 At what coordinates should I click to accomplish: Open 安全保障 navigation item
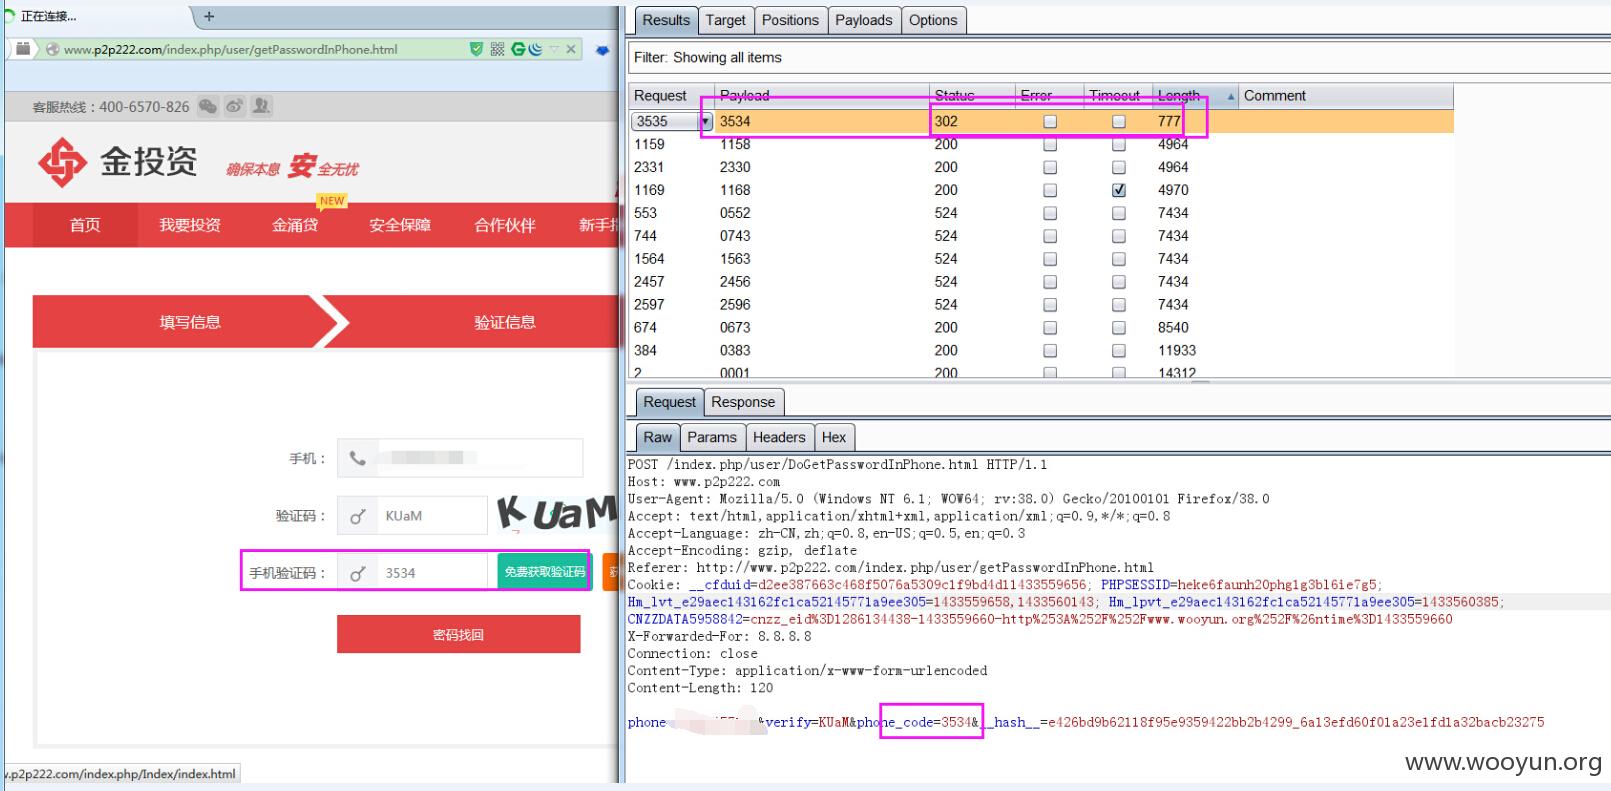click(x=400, y=225)
